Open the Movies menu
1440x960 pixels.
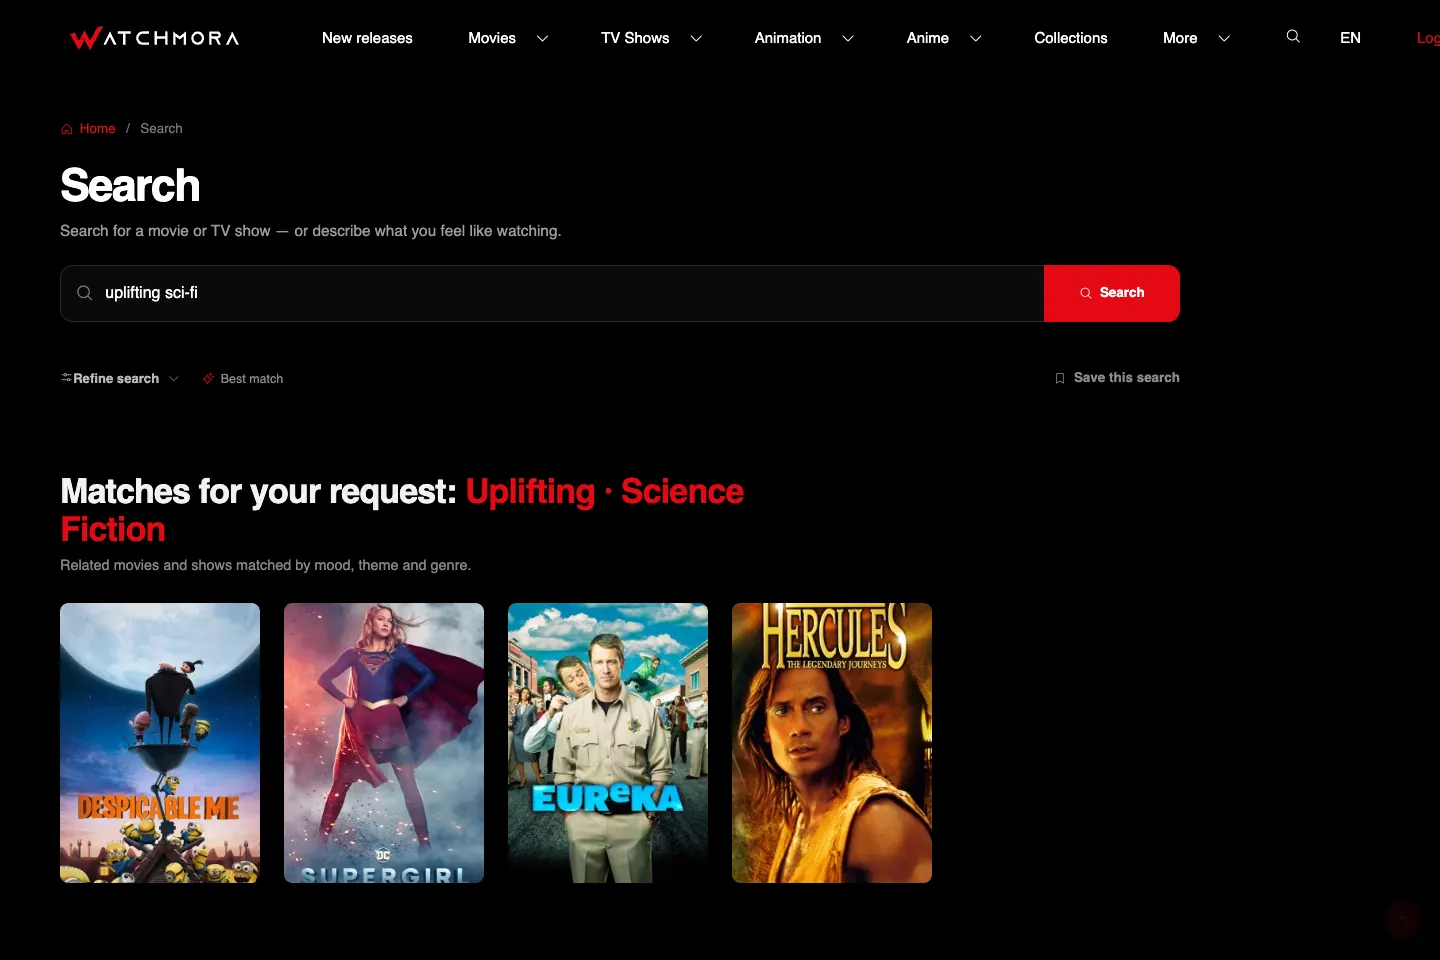coord(492,38)
